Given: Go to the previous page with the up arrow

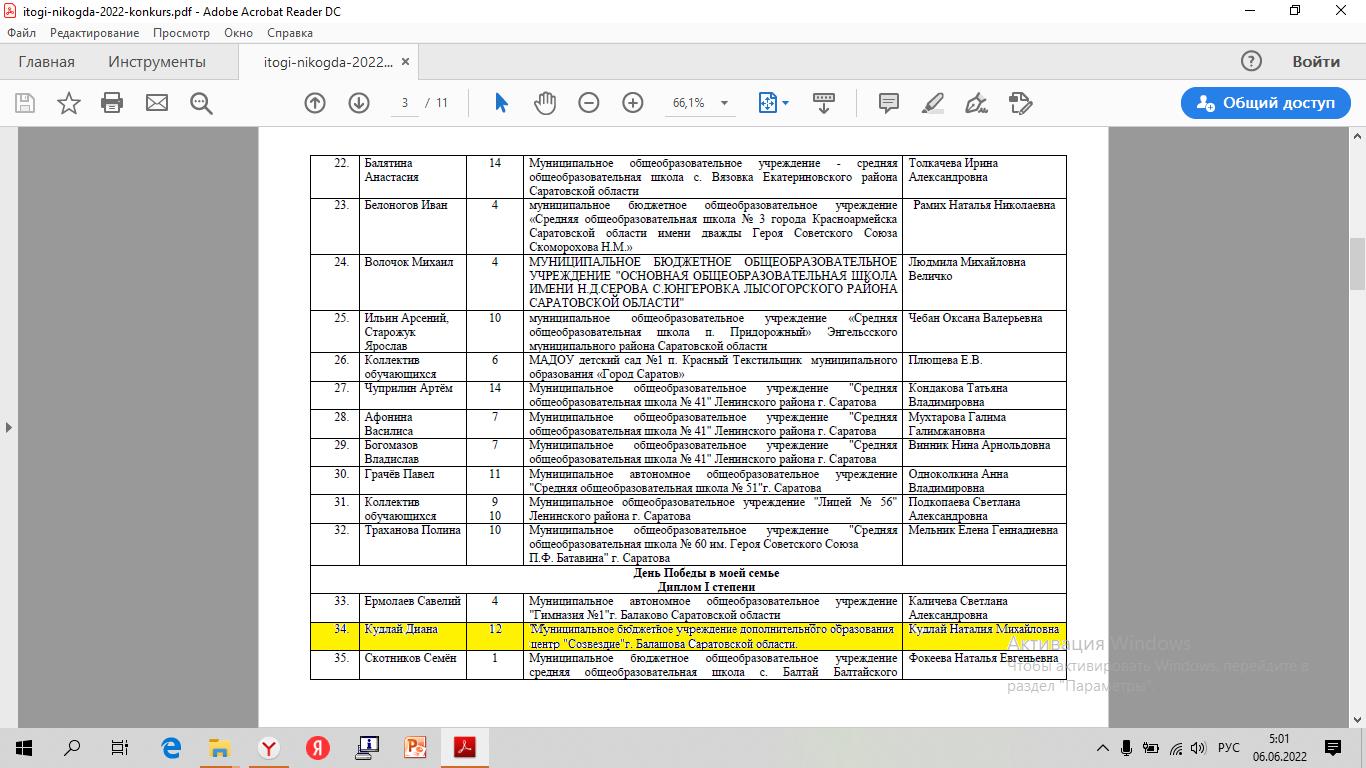Looking at the screenshot, I should pos(315,103).
